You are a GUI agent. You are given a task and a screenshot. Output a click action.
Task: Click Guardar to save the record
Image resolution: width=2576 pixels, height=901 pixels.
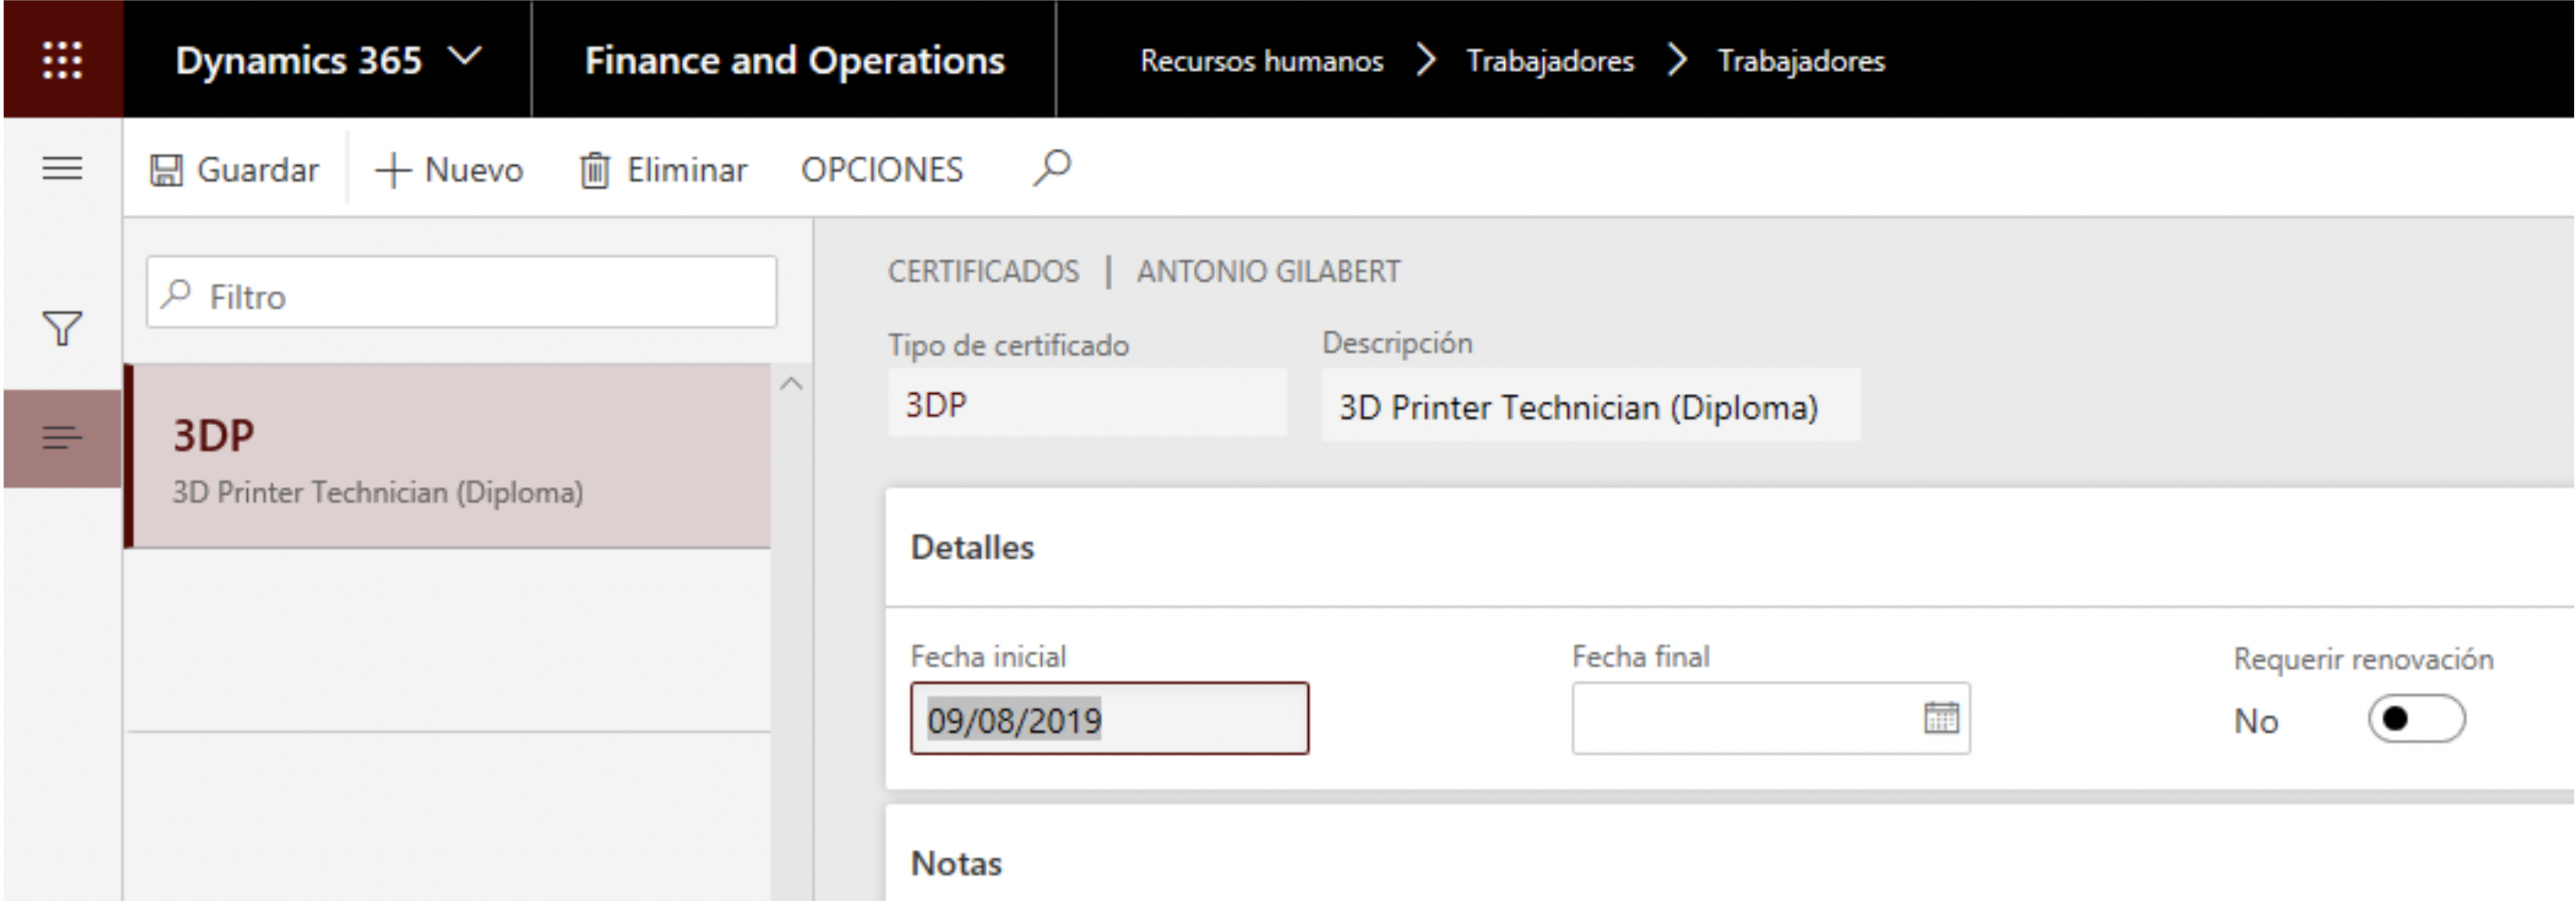point(234,169)
